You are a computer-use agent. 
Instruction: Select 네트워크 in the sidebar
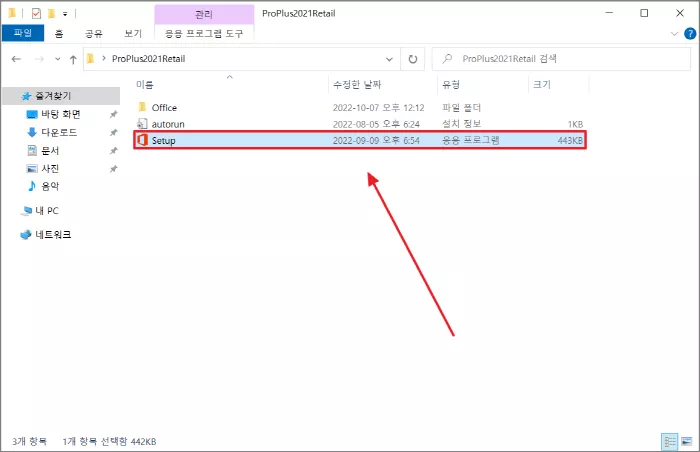click(x=53, y=234)
